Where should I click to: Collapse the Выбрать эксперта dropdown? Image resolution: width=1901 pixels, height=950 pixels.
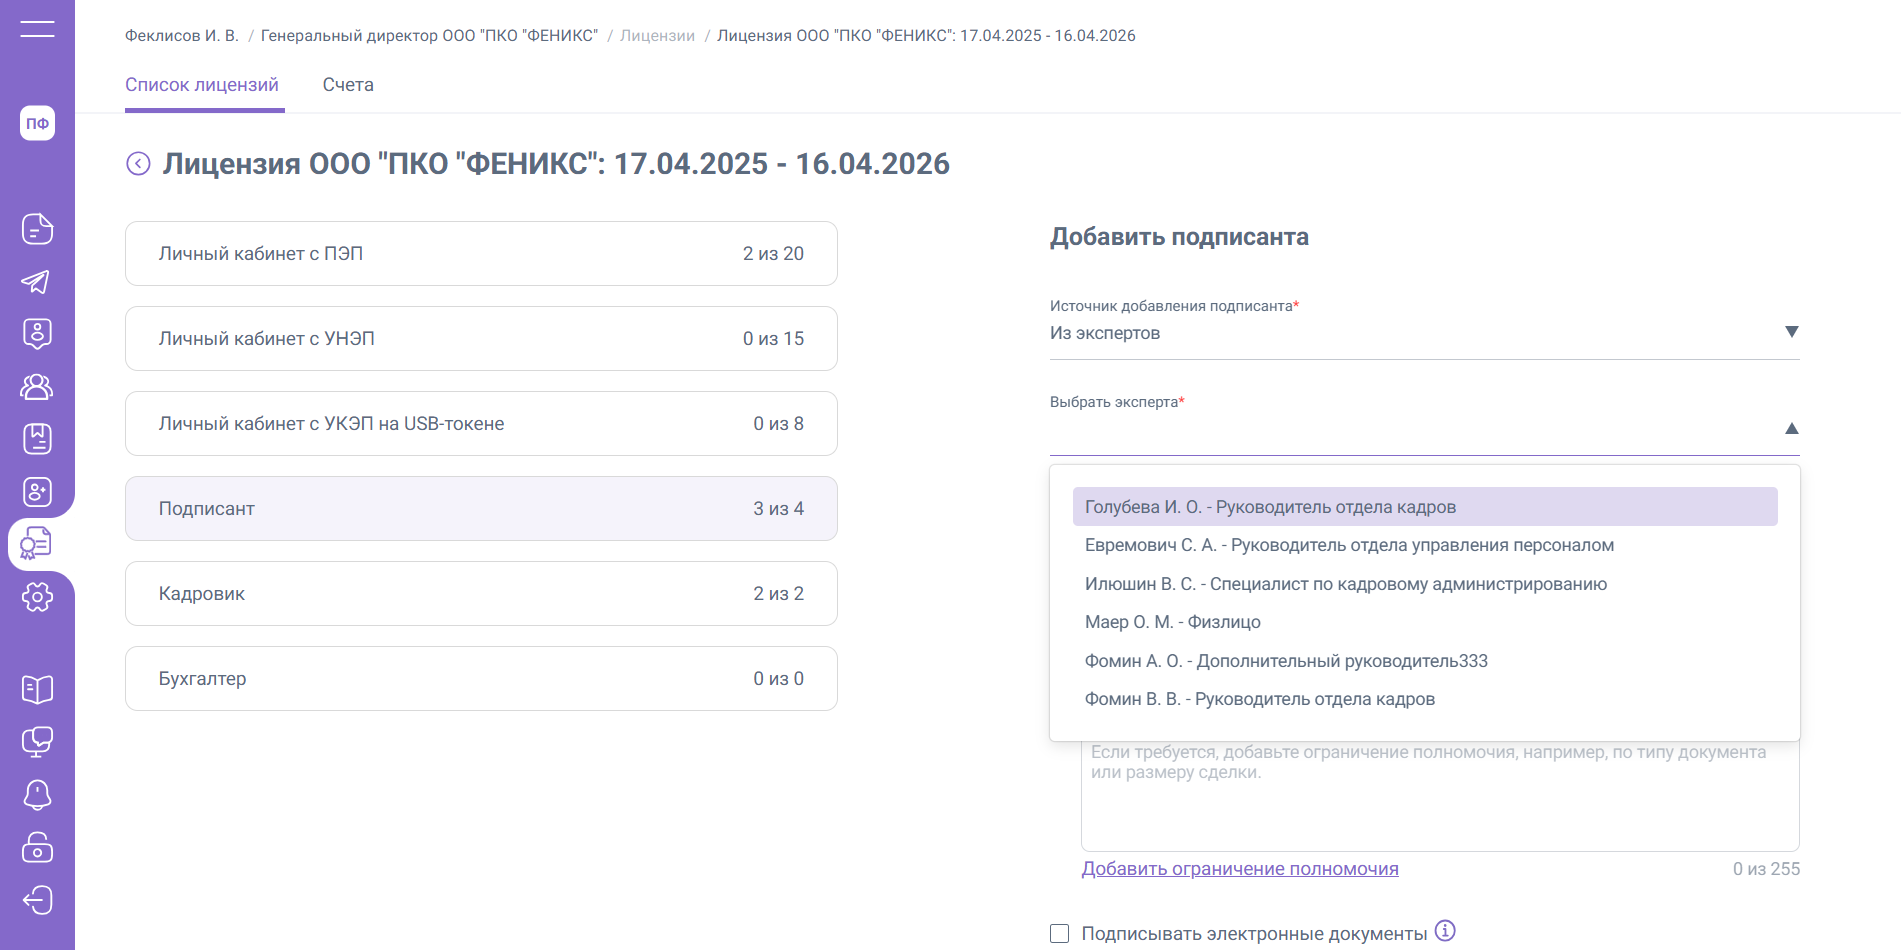click(1791, 429)
